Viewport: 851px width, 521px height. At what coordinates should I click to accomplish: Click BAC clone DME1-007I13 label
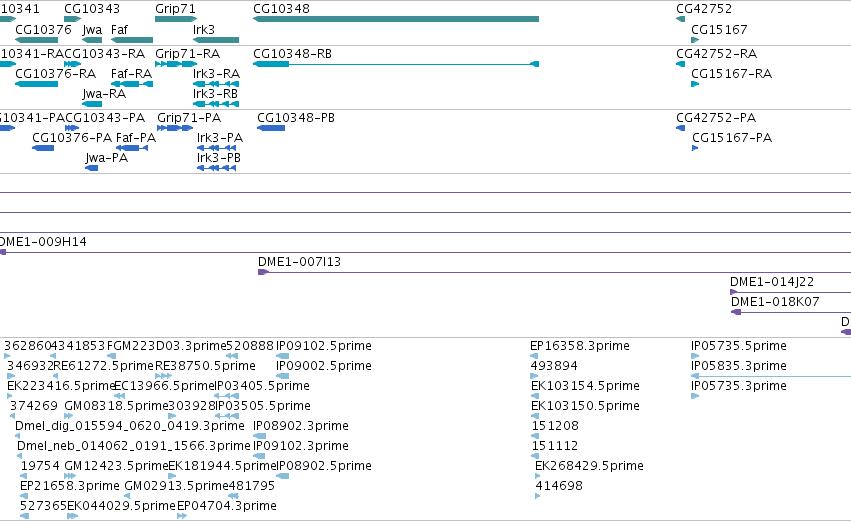(299, 262)
